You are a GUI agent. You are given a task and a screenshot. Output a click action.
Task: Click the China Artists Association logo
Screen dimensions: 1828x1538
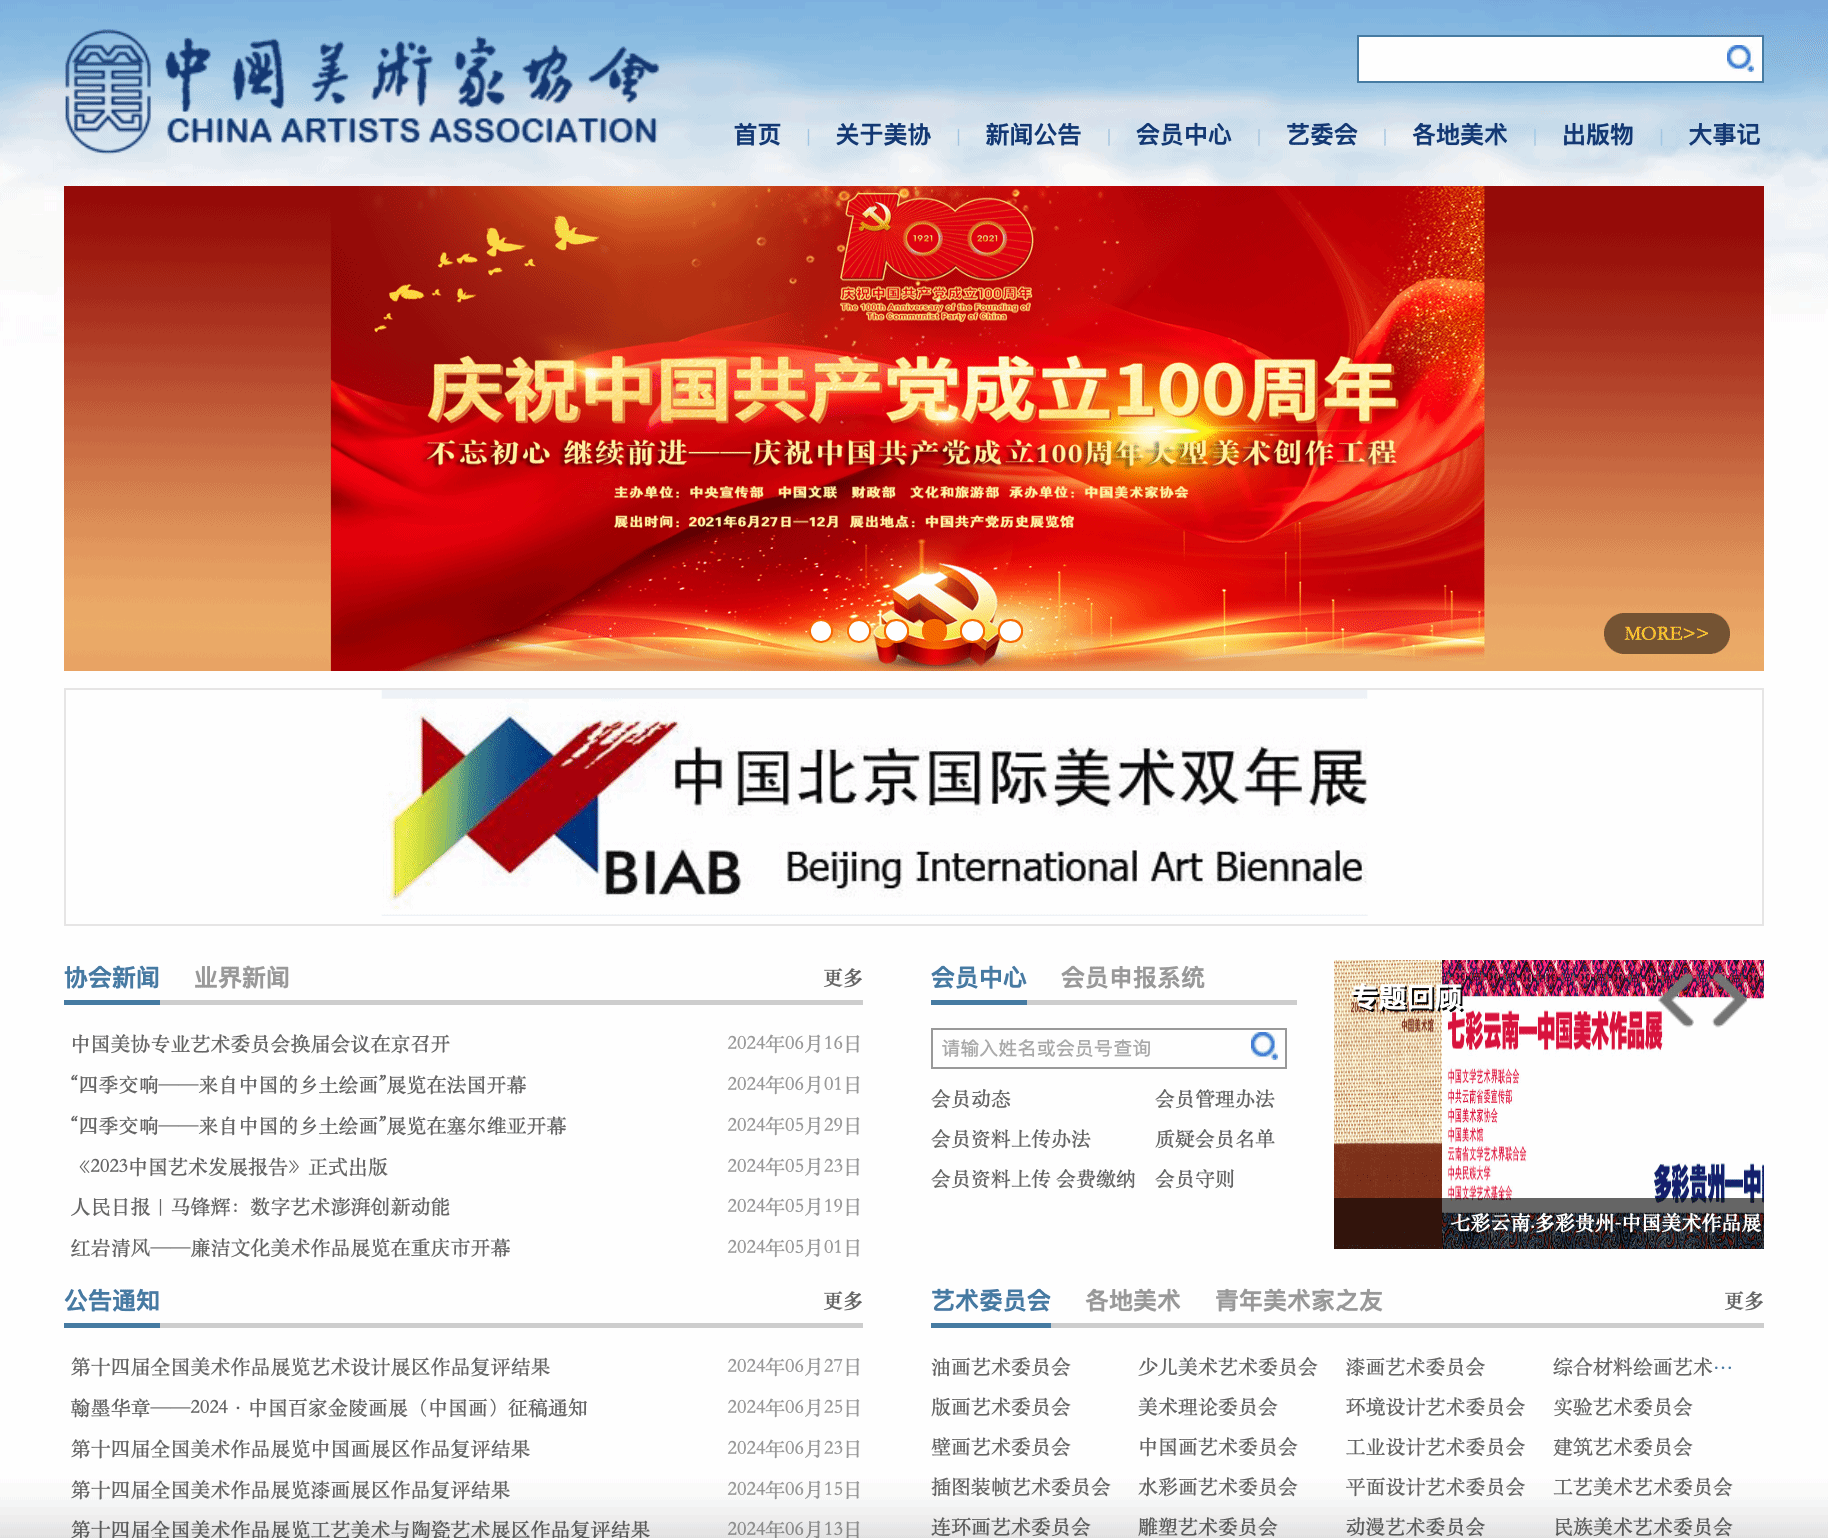(x=361, y=92)
